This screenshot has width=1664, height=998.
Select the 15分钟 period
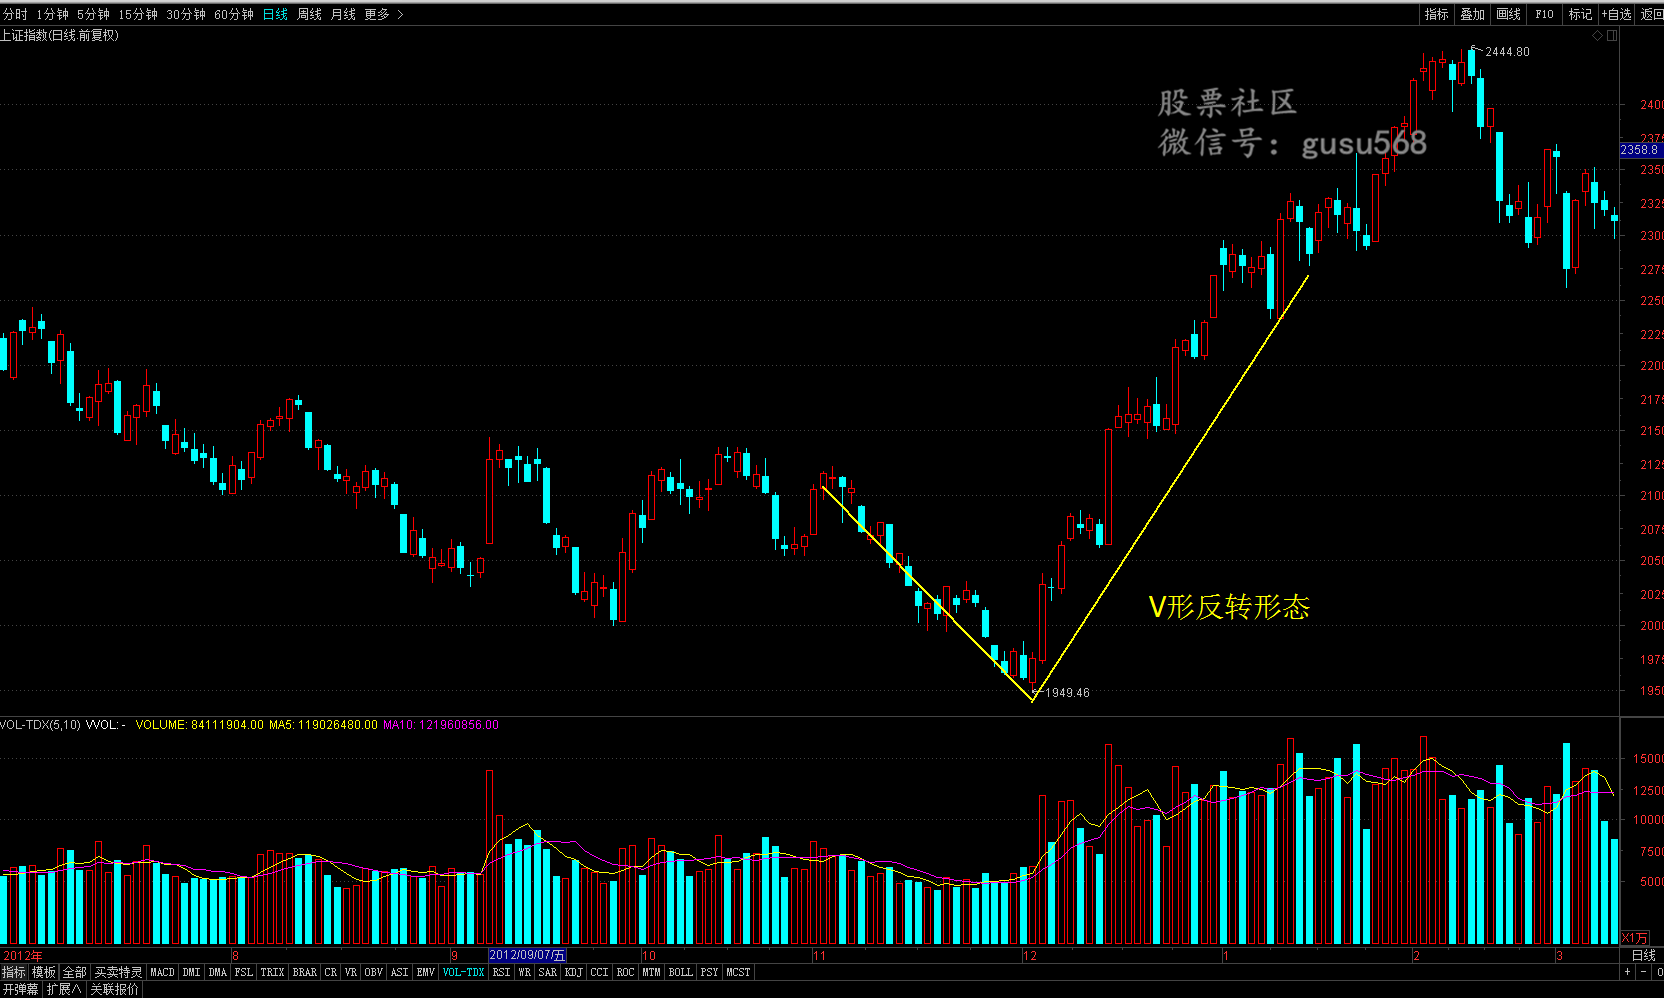point(138,14)
